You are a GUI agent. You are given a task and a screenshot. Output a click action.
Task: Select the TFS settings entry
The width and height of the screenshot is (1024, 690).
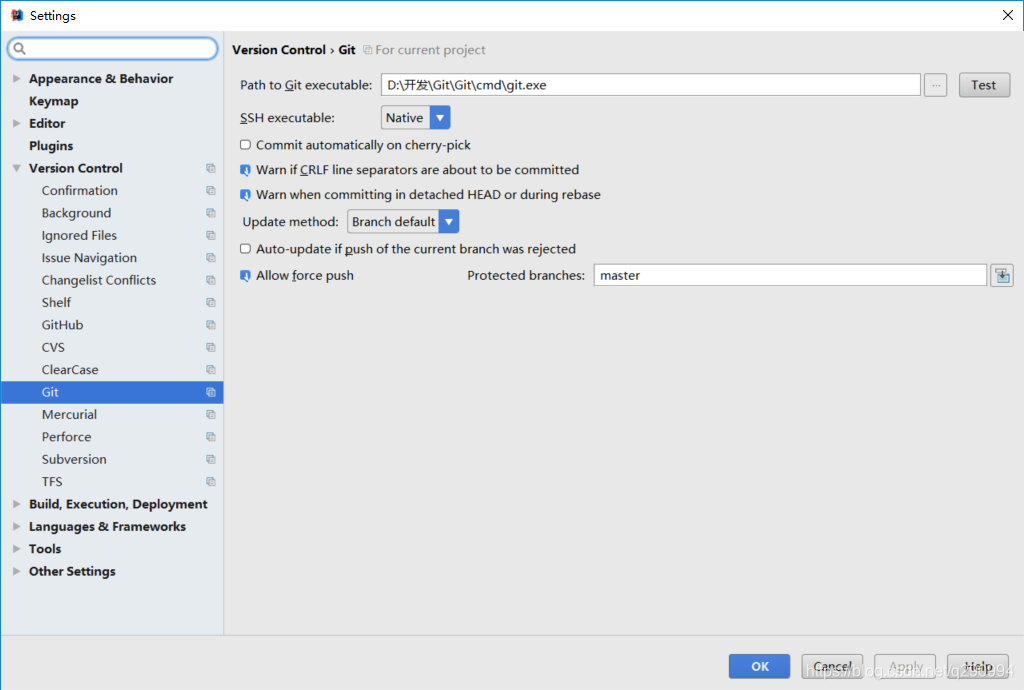click(x=52, y=482)
